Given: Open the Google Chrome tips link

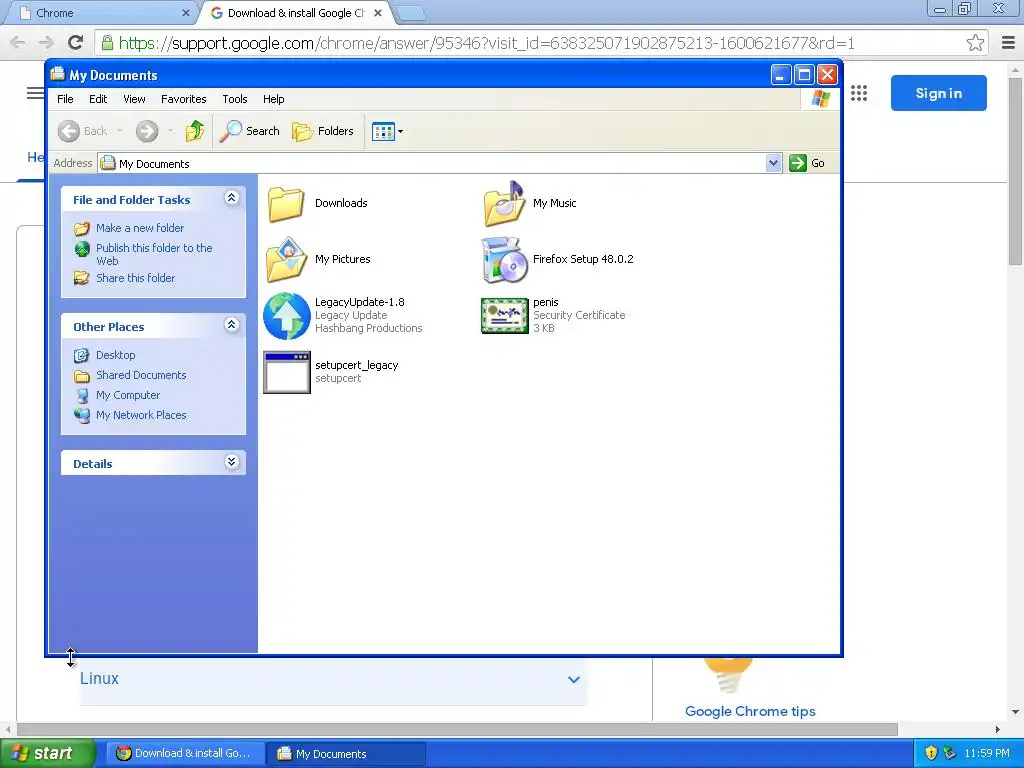Looking at the screenshot, I should tap(750, 711).
